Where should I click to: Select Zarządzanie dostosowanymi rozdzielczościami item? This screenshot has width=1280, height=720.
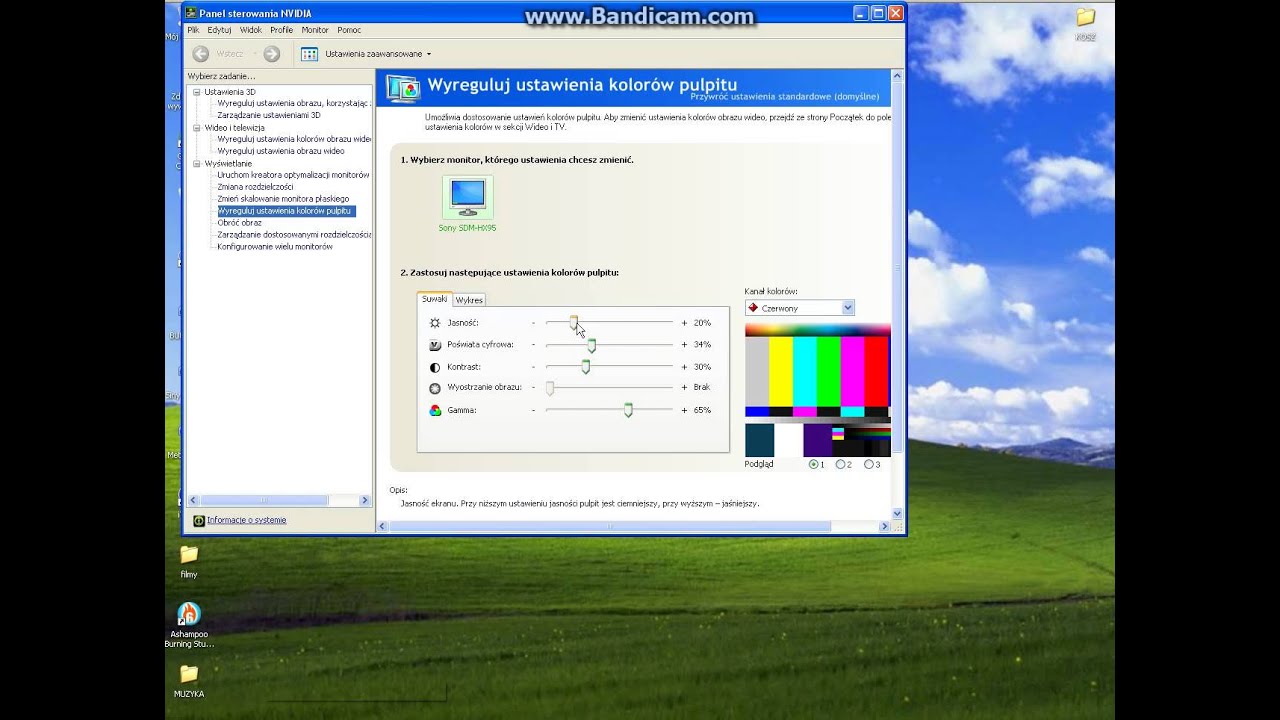[x=294, y=234]
